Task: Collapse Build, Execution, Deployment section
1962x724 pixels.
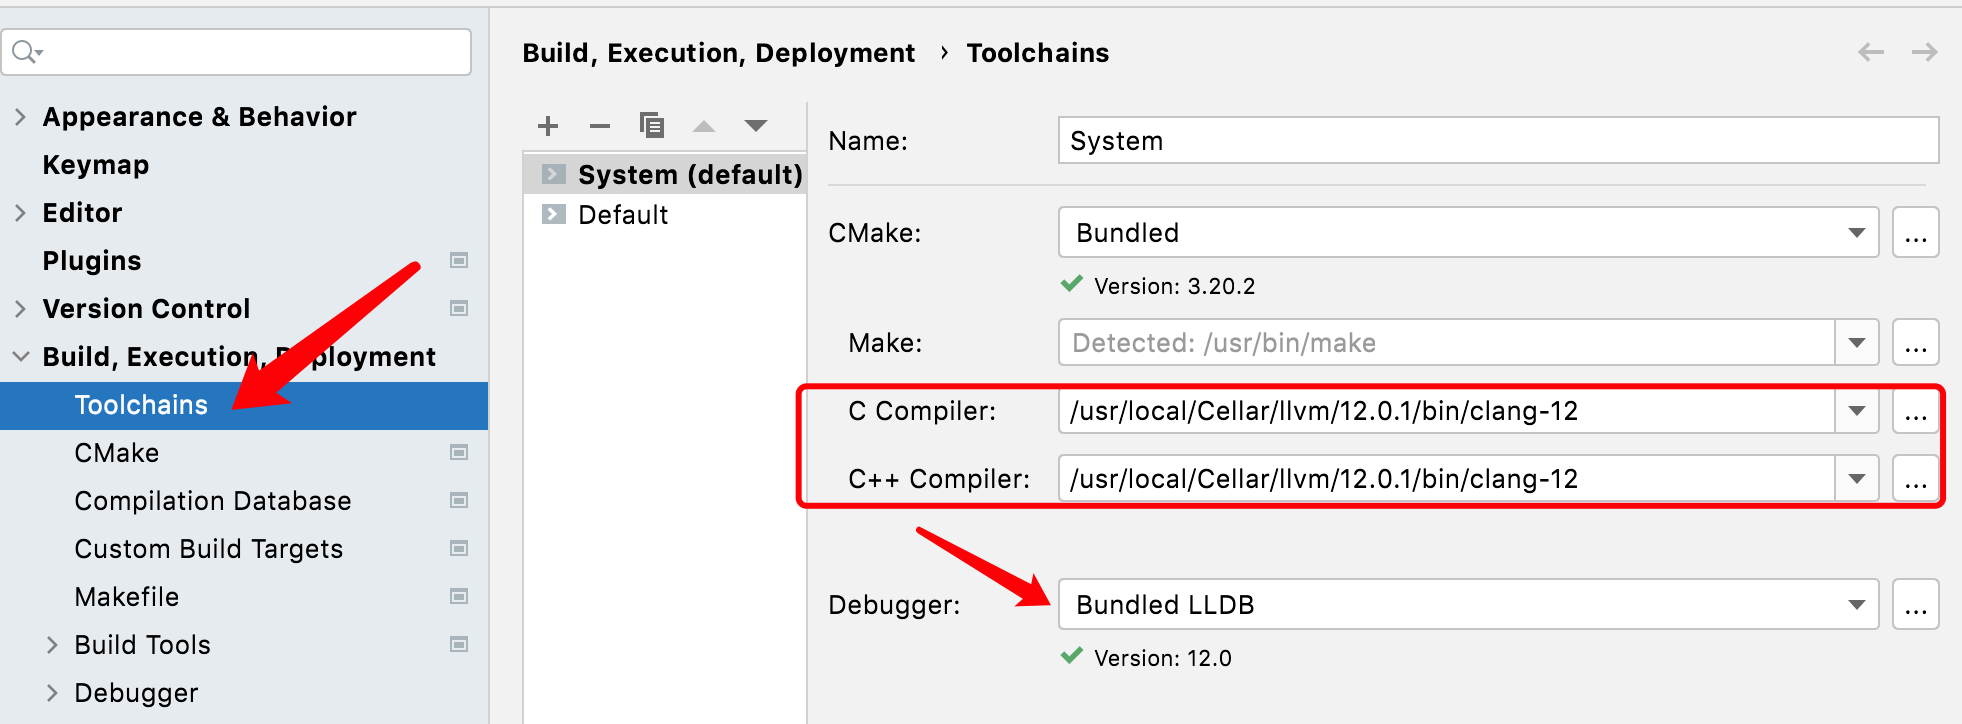Action: point(20,357)
